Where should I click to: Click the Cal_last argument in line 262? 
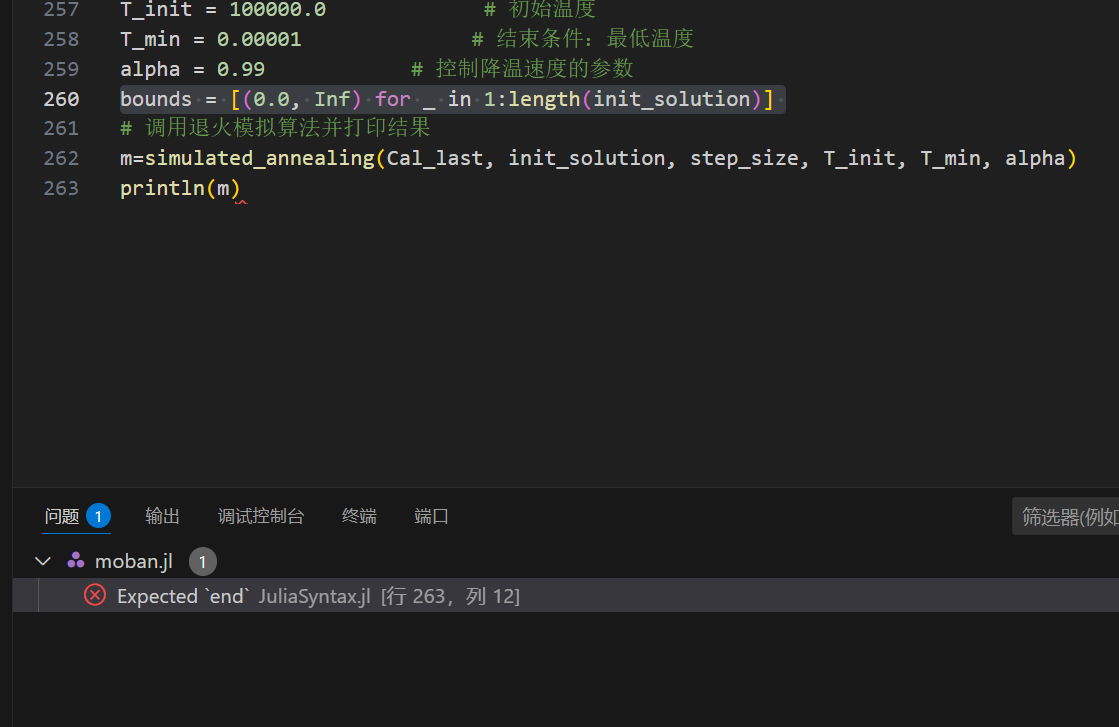(x=435, y=158)
